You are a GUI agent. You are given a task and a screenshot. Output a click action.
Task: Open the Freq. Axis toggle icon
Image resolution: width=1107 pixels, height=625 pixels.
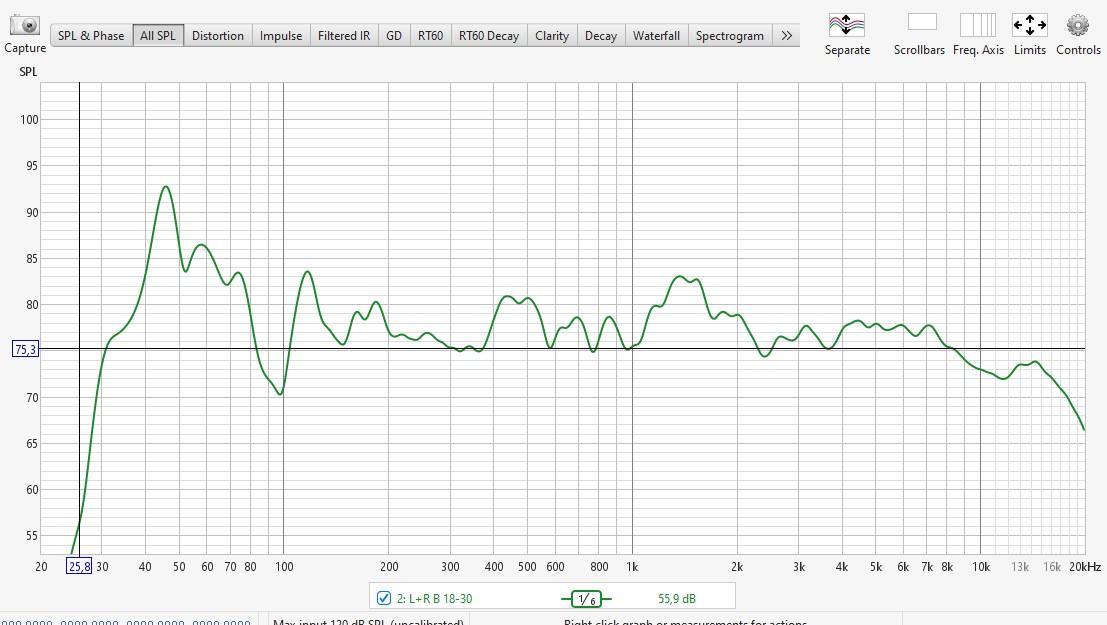tap(977, 25)
